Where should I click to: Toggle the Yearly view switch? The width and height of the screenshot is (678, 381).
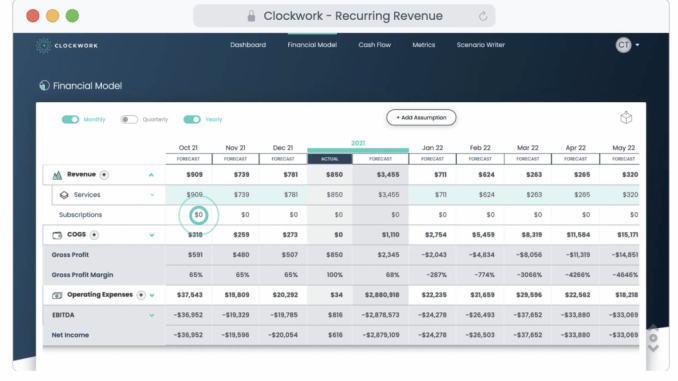(x=192, y=119)
